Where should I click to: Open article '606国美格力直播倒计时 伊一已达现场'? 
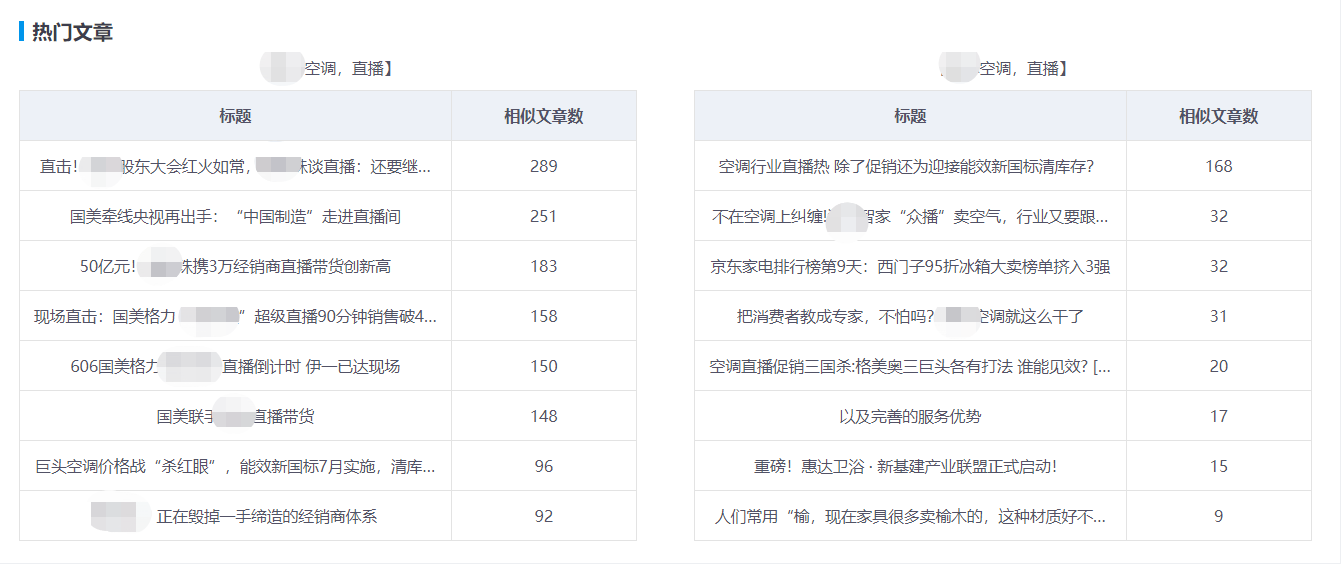point(235,366)
